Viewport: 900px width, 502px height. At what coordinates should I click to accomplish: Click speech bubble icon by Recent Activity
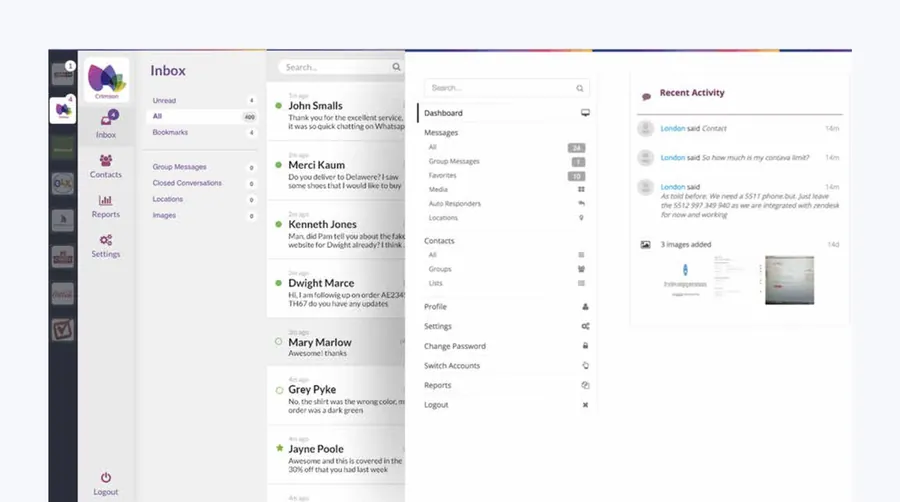[x=646, y=96]
